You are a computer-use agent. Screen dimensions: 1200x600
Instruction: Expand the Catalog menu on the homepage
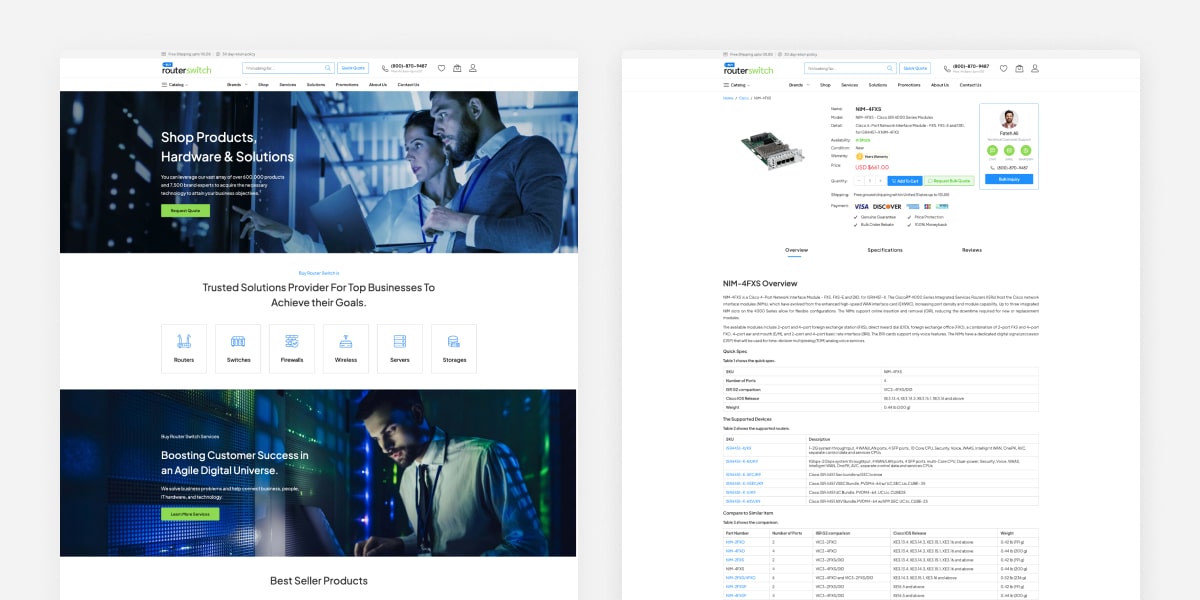(x=174, y=85)
